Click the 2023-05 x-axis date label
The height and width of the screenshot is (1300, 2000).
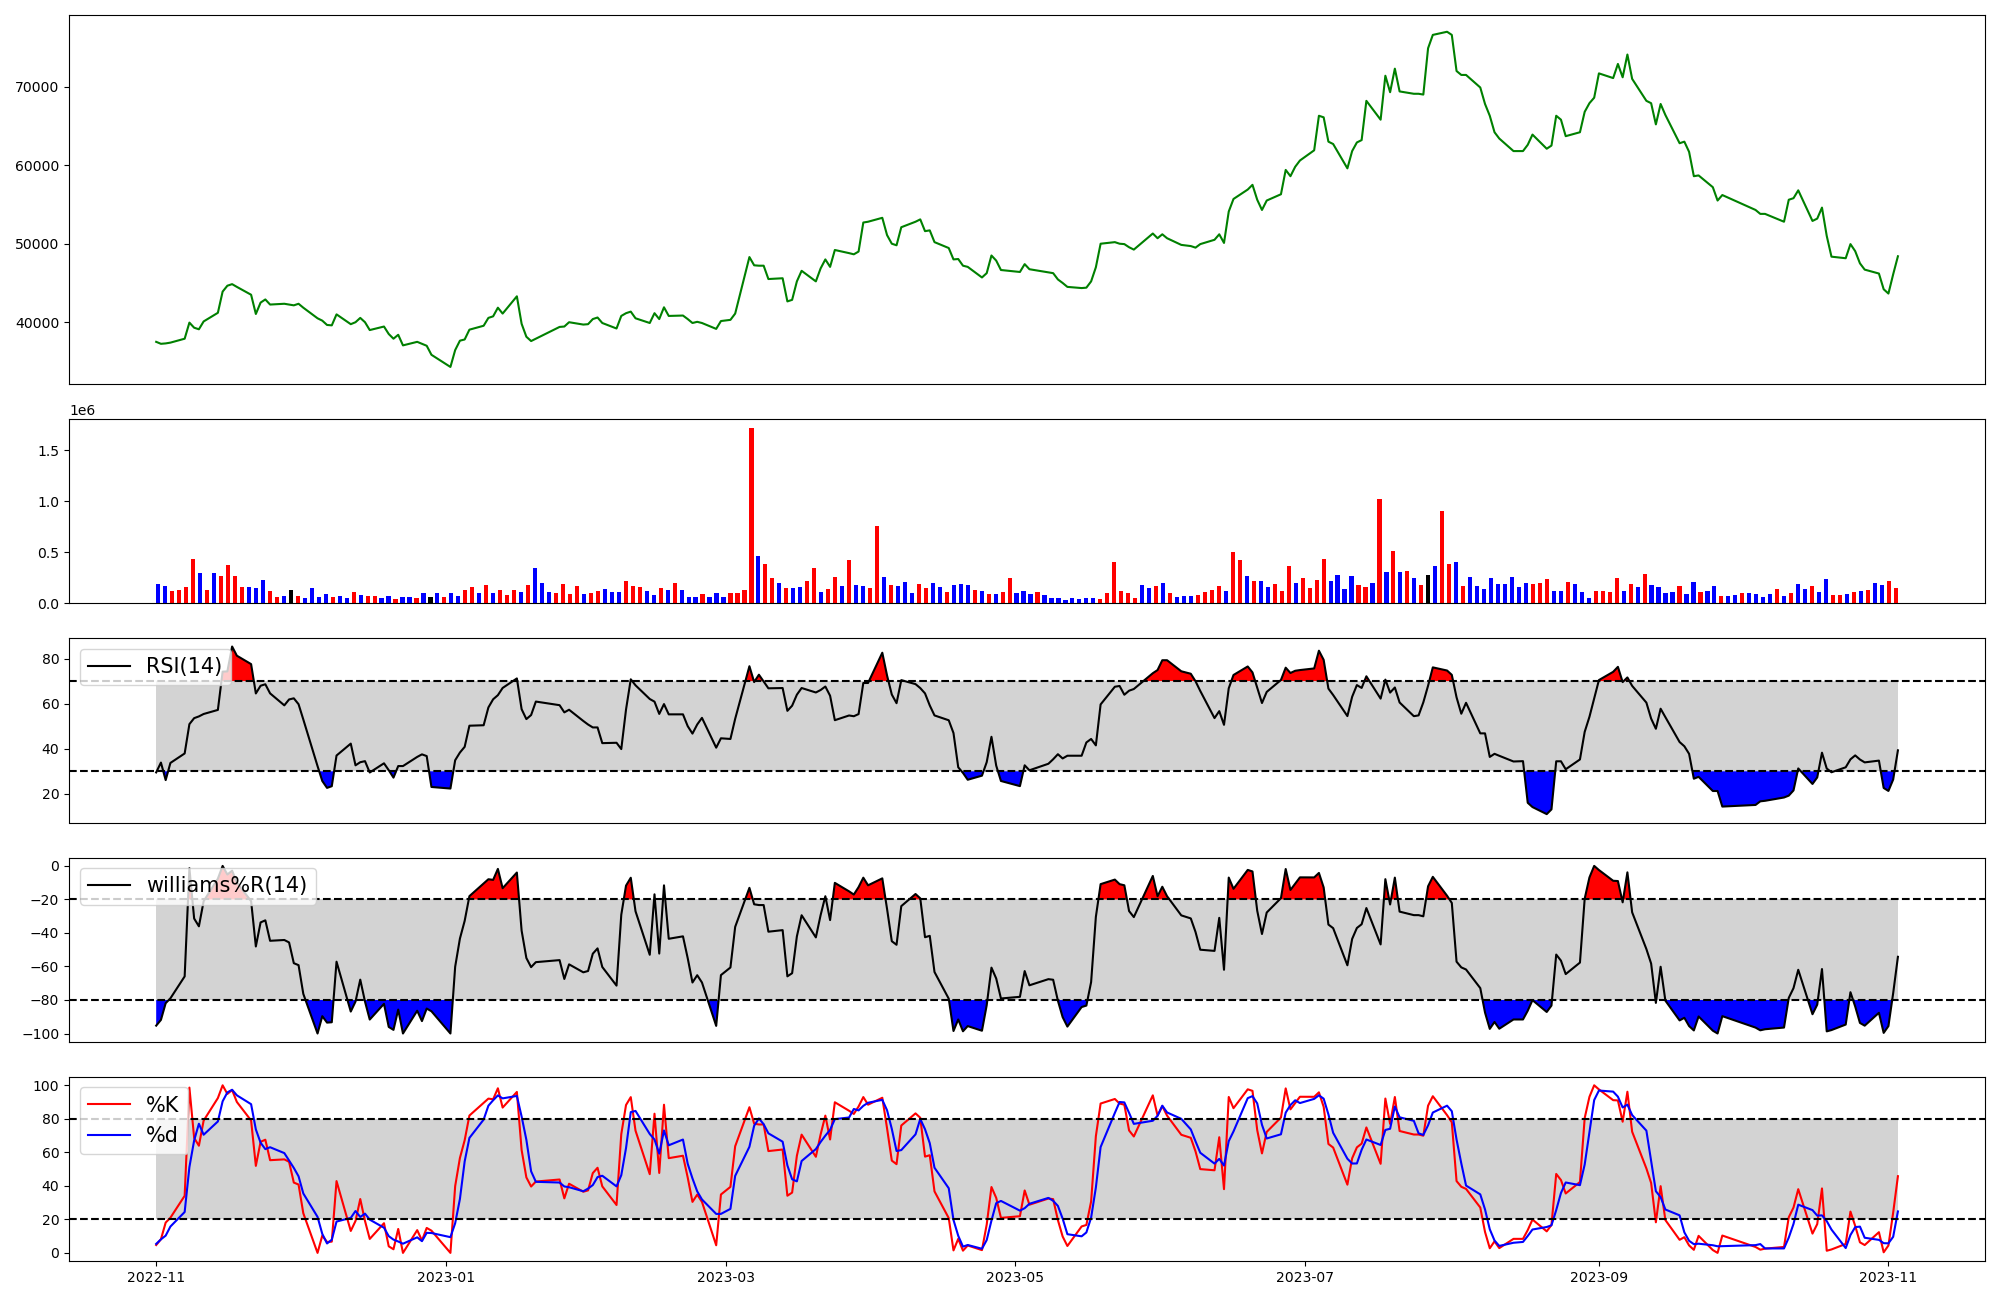coord(1015,1277)
